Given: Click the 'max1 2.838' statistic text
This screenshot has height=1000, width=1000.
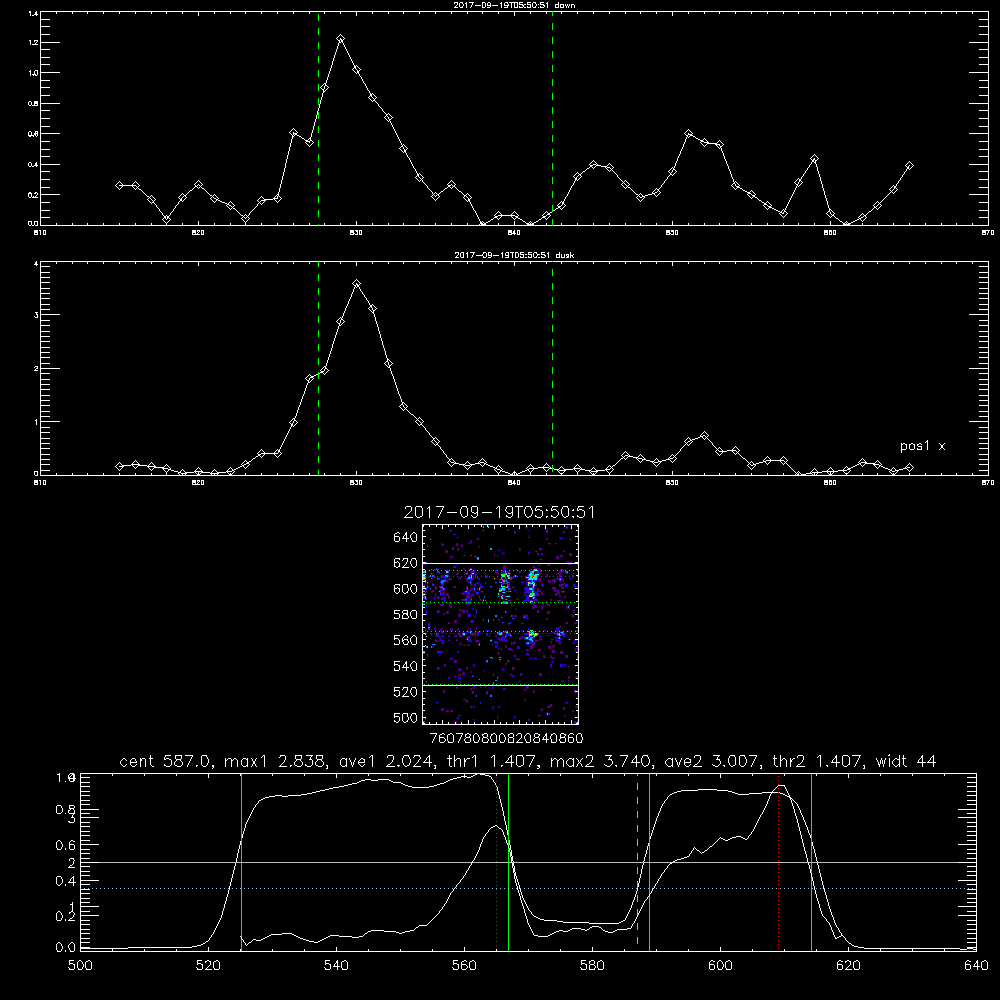Looking at the screenshot, I should coord(276,761).
